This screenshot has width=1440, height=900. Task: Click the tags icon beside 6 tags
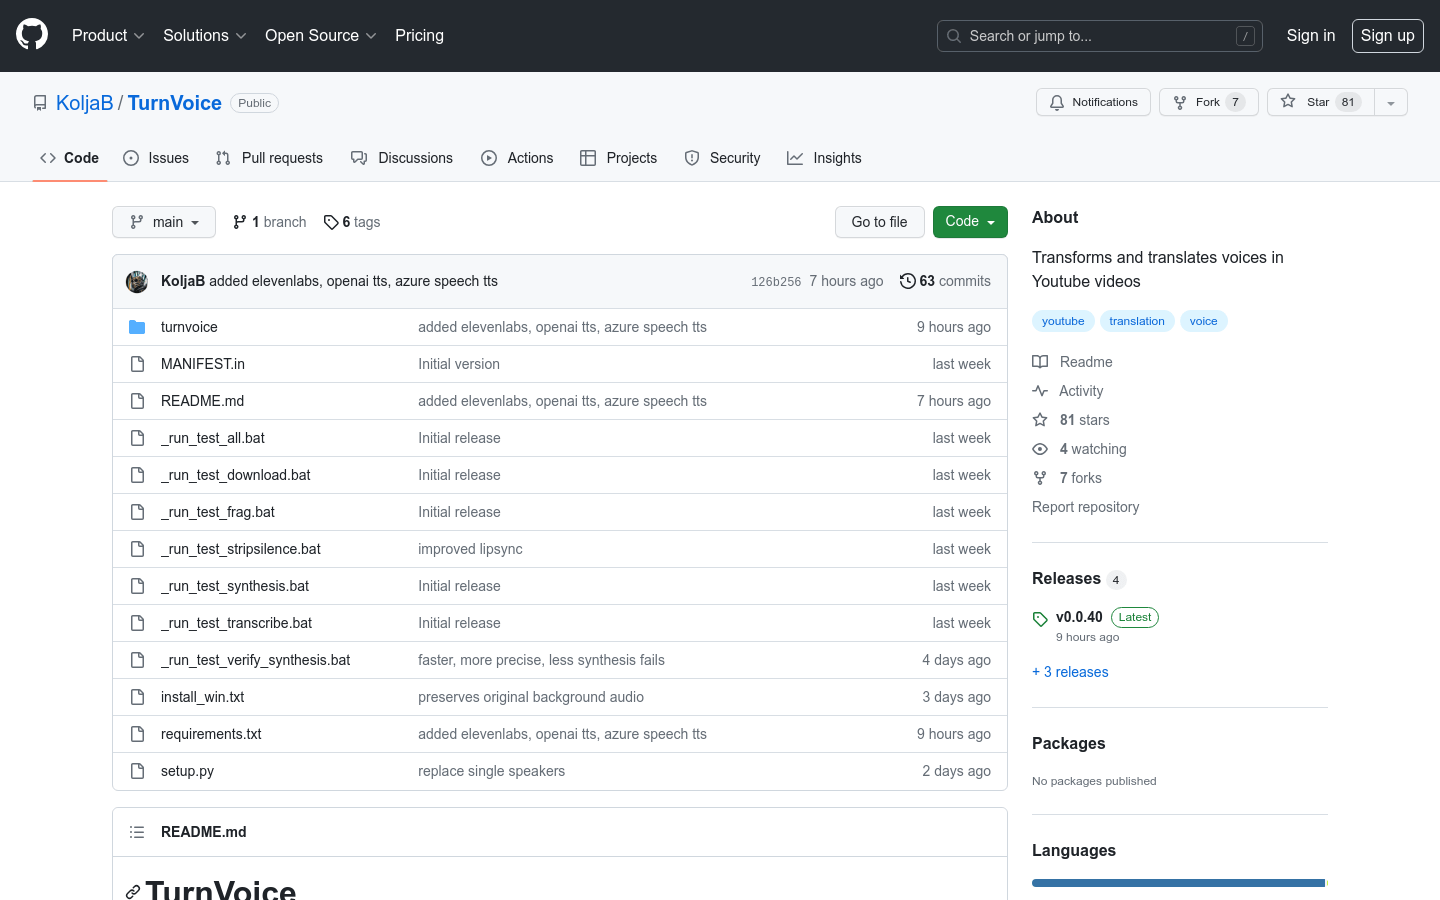331,222
